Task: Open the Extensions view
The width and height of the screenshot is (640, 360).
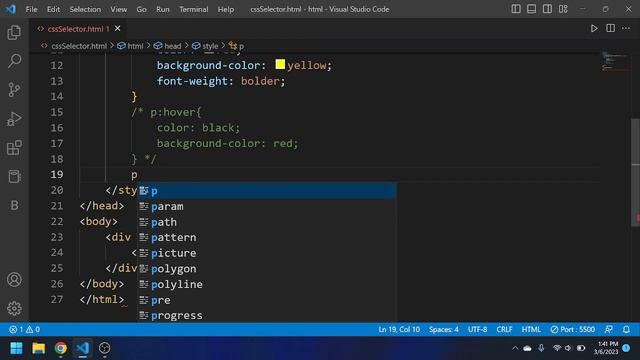Action: pos(14,148)
